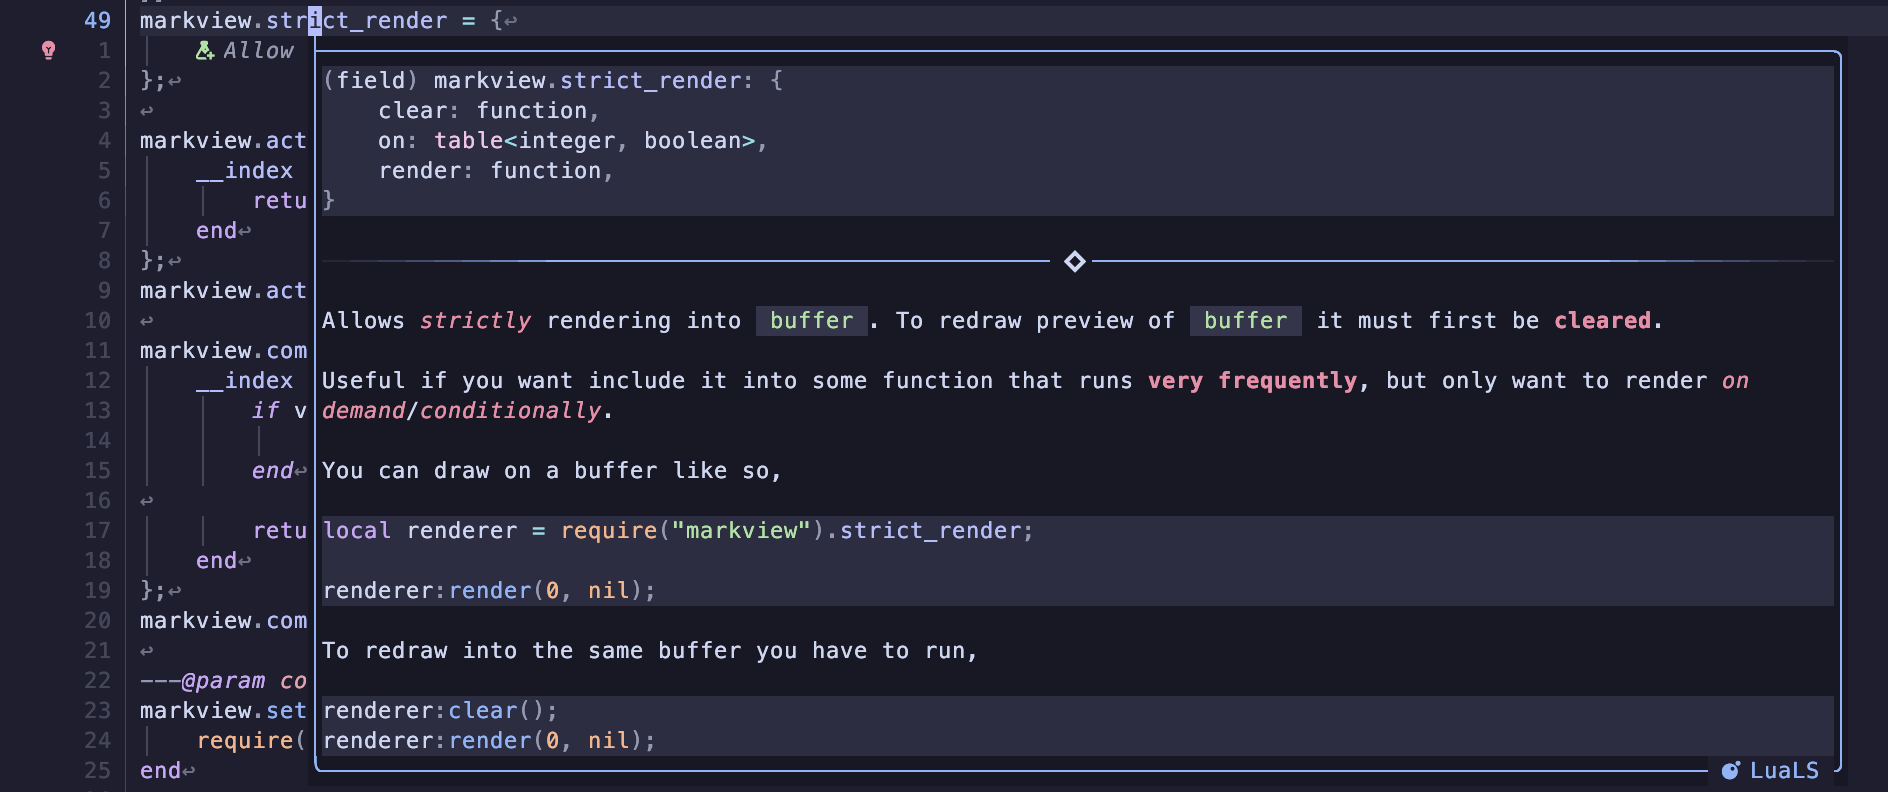Screen dimensions: 1888x792
Task: Click the '@param' annotation on line 22
Action: click(x=223, y=680)
